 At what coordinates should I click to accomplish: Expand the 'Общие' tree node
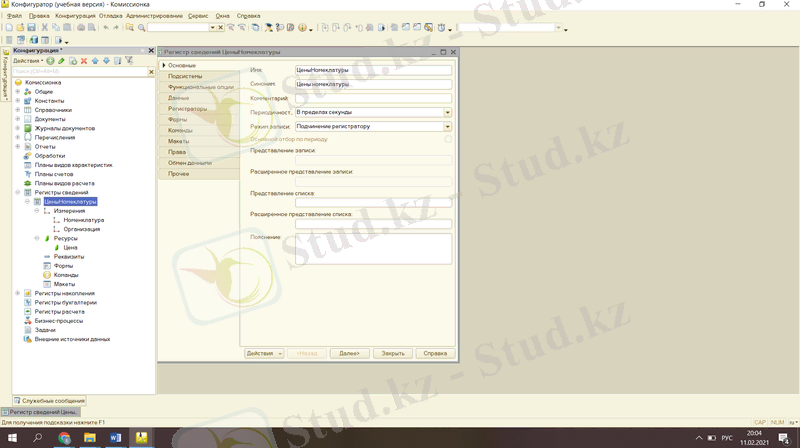[17, 91]
